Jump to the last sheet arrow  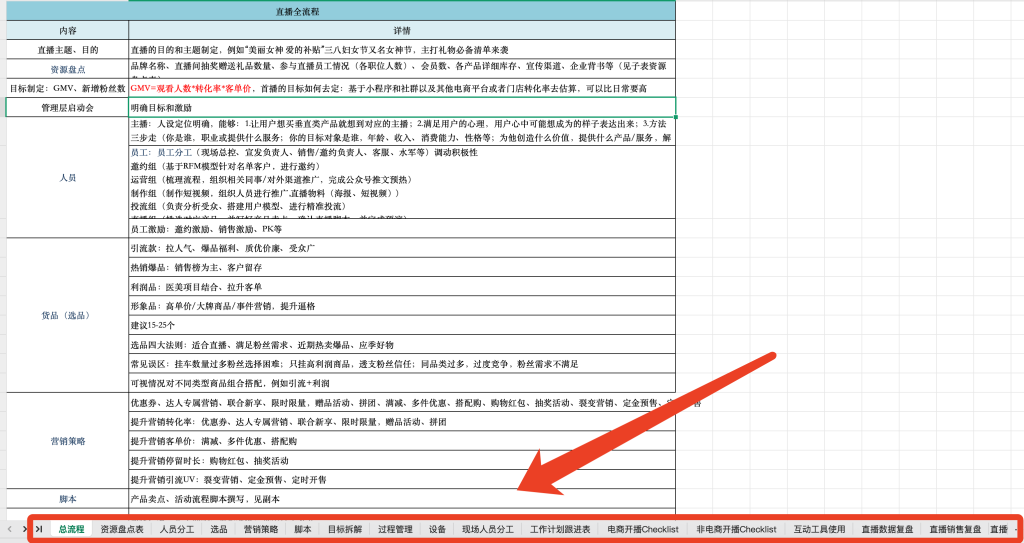click(x=39, y=529)
